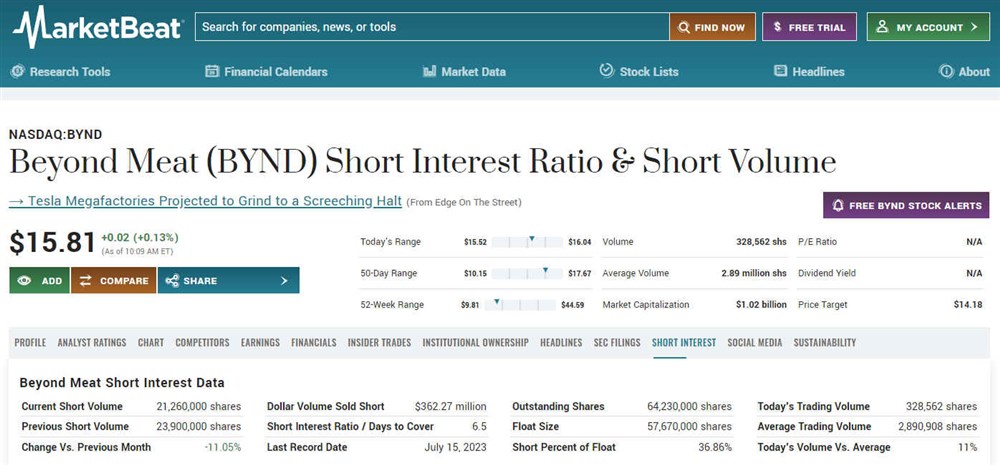Screen dimensions: 1000x465
Task: Switch to the Analyst Ratings tab
Action: (92, 343)
